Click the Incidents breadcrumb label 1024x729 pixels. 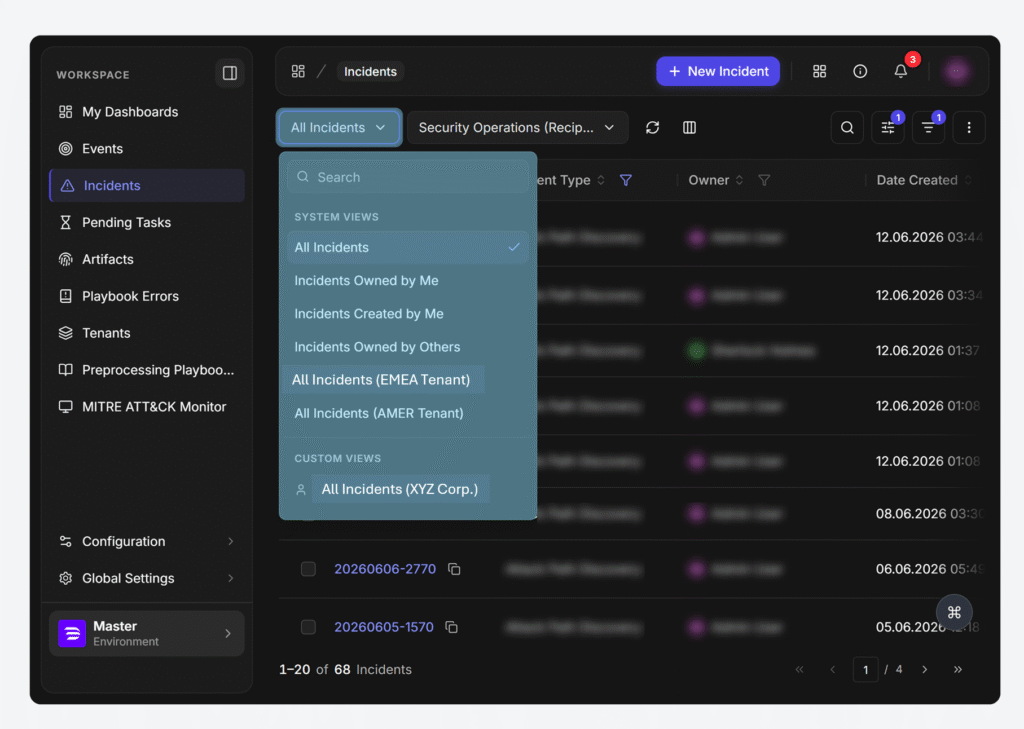pyautogui.click(x=370, y=71)
